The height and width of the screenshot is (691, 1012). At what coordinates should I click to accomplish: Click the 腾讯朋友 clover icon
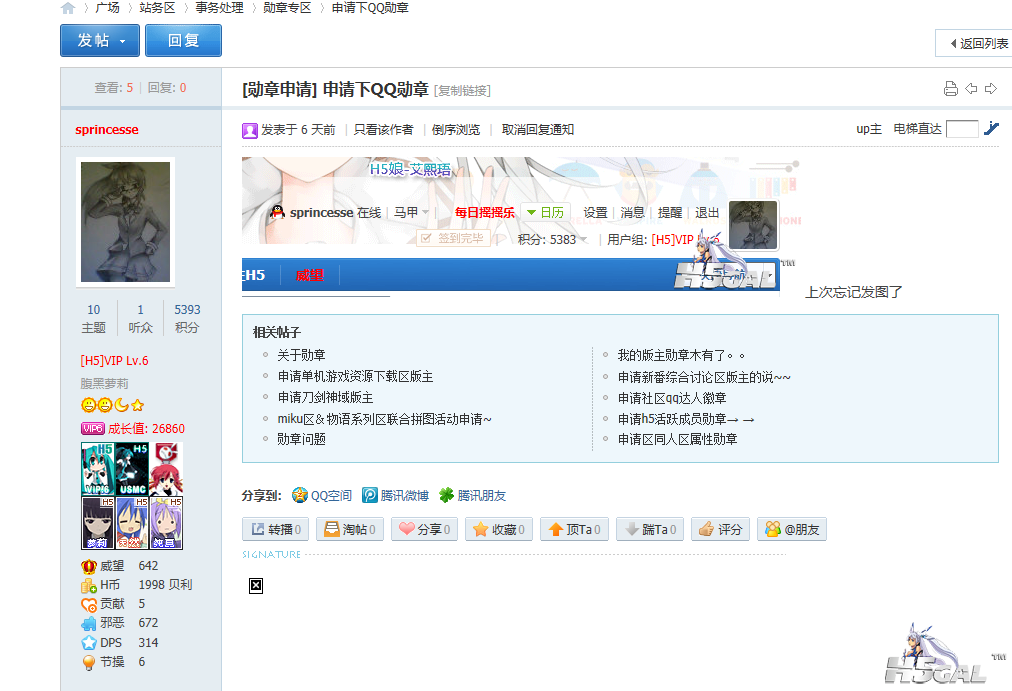click(x=447, y=495)
